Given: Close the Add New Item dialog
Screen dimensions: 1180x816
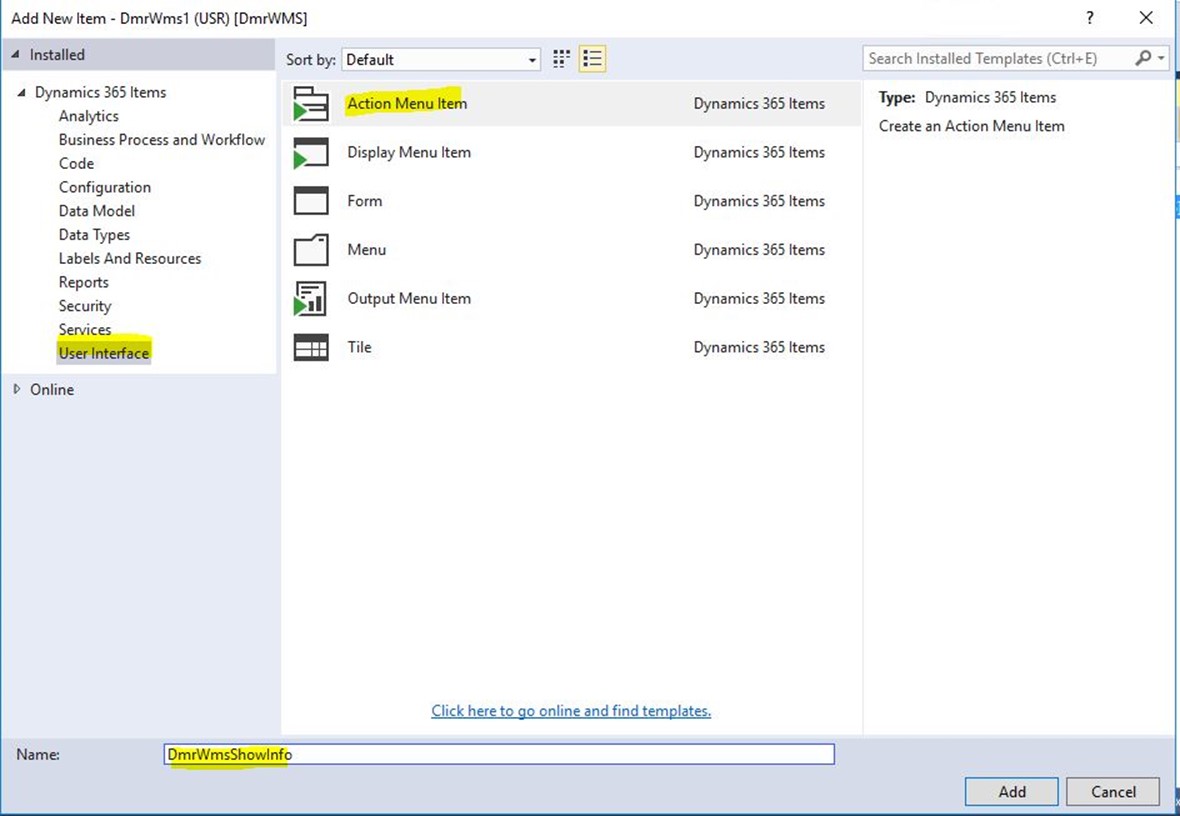Looking at the screenshot, I should tap(1146, 17).
